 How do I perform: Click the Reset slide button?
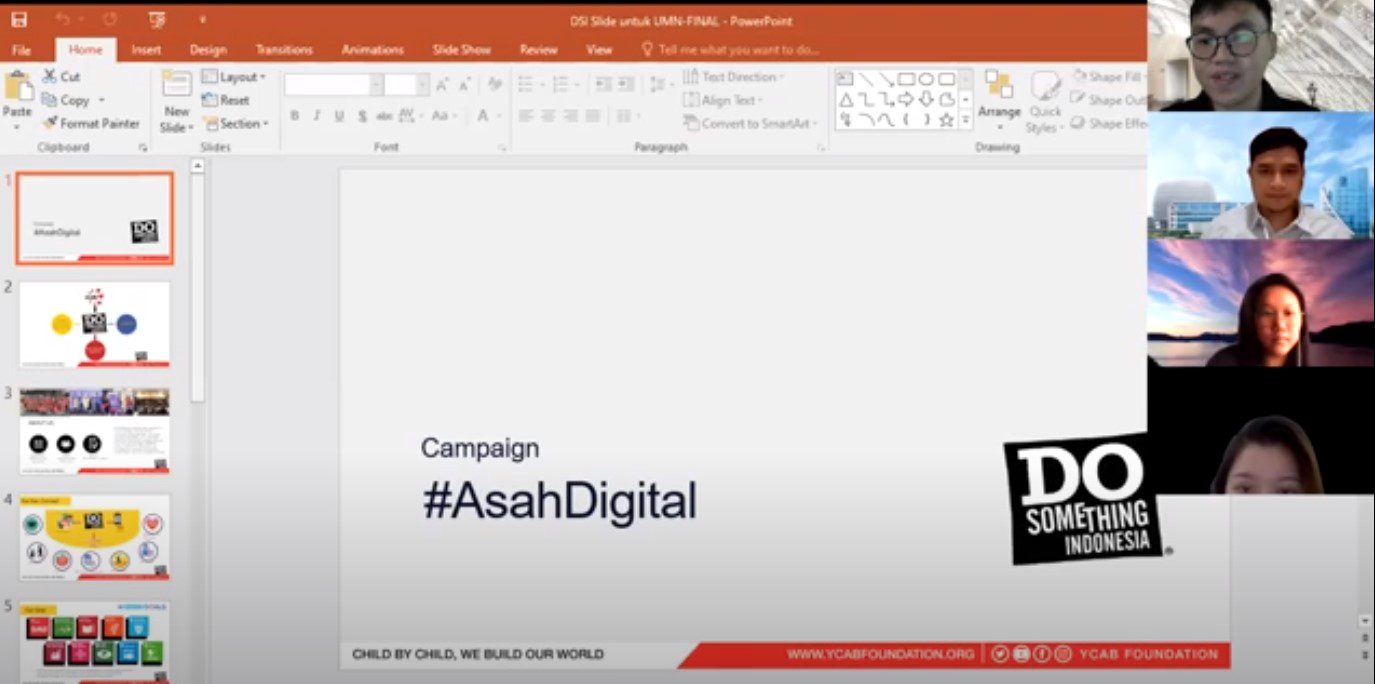pyautogui.click(x=226, y=100)
